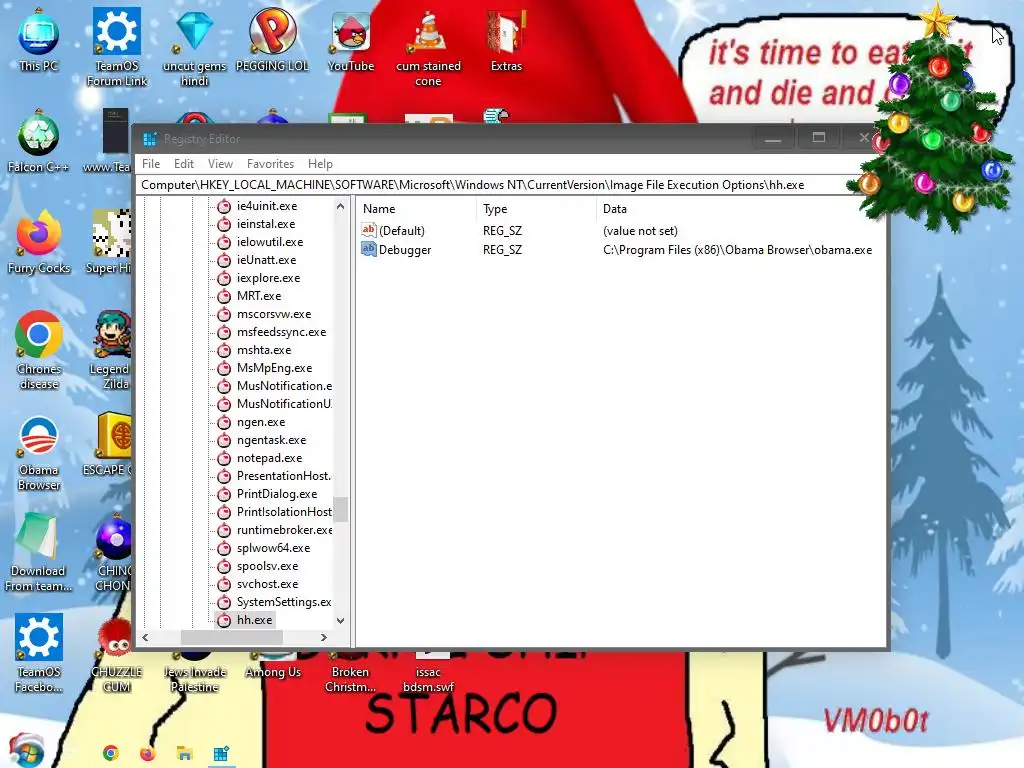Open Firefox from the taskbar
The image size is (1024, 768).
(148, 753)
